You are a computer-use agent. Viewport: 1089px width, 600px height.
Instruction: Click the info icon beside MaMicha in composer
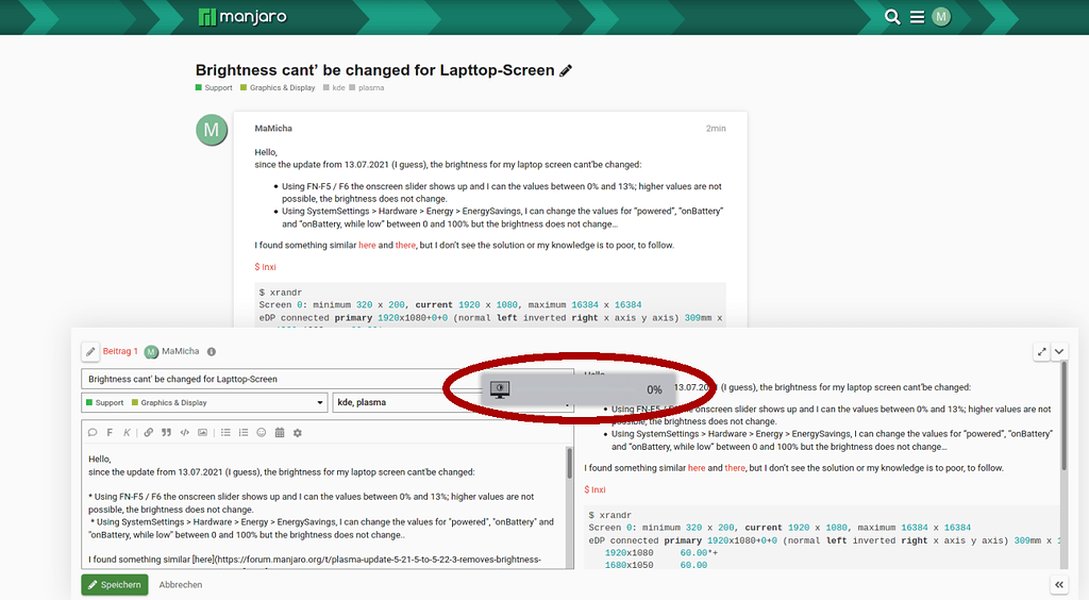click(211, 352)
